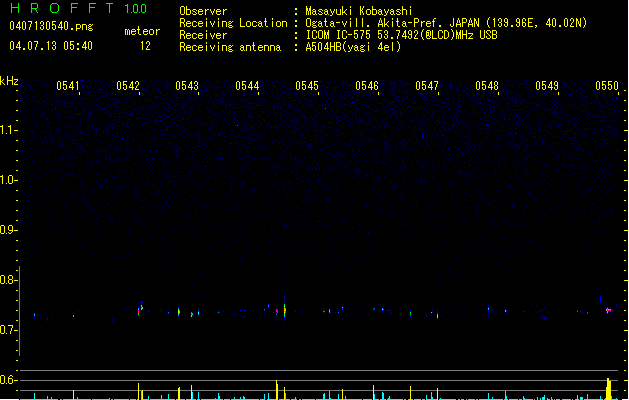Click the 0543 time axis label

(x=187, y=86)
